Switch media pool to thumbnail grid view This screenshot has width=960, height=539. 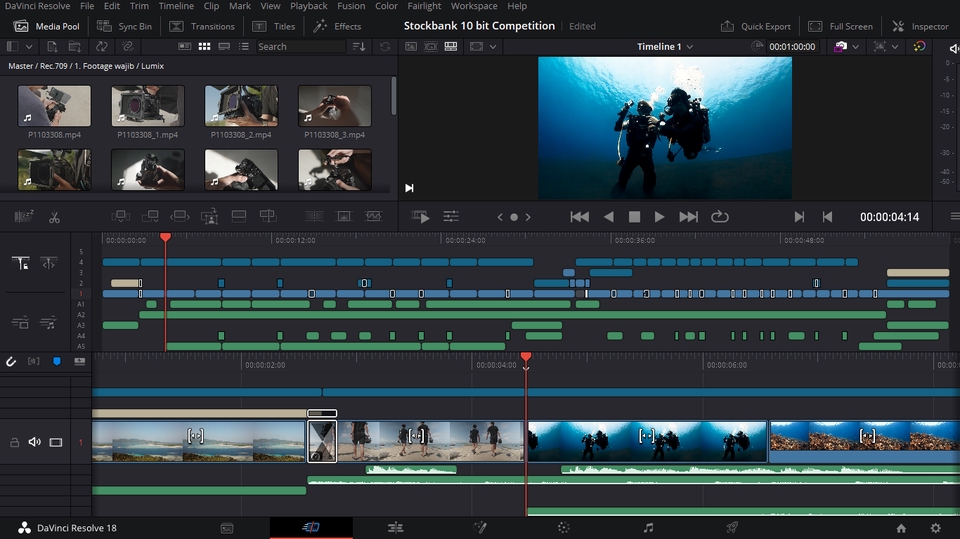204,47
